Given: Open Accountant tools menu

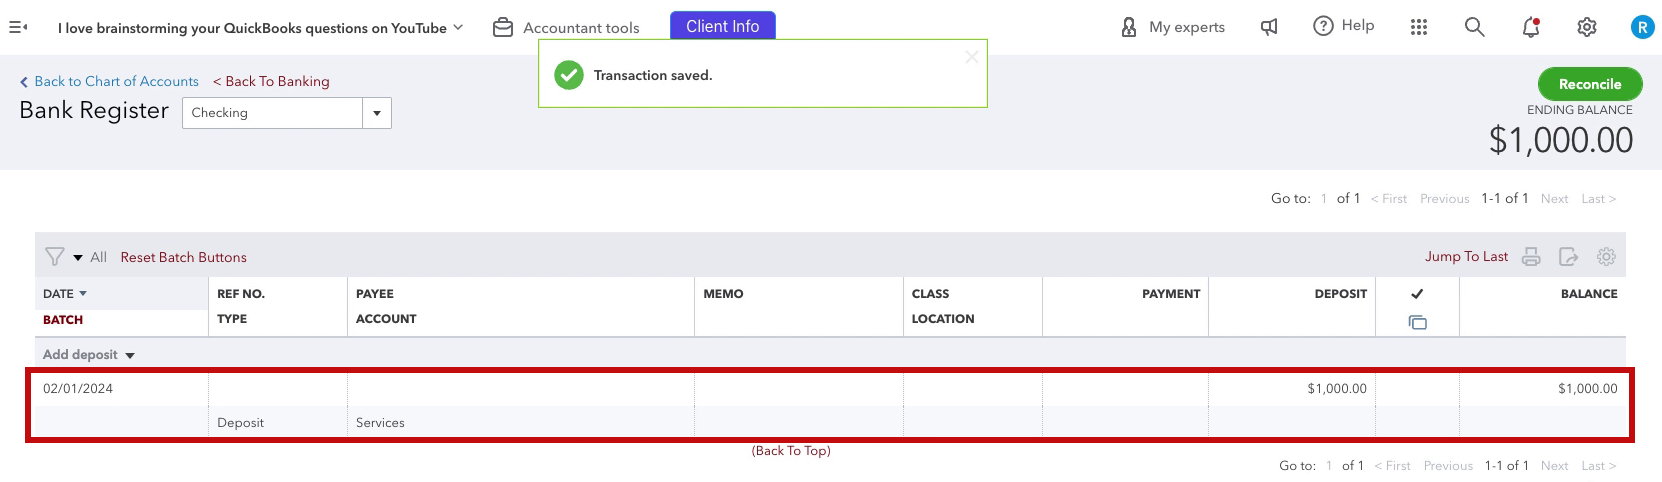Looking at the screenshot, I should 567,28.
